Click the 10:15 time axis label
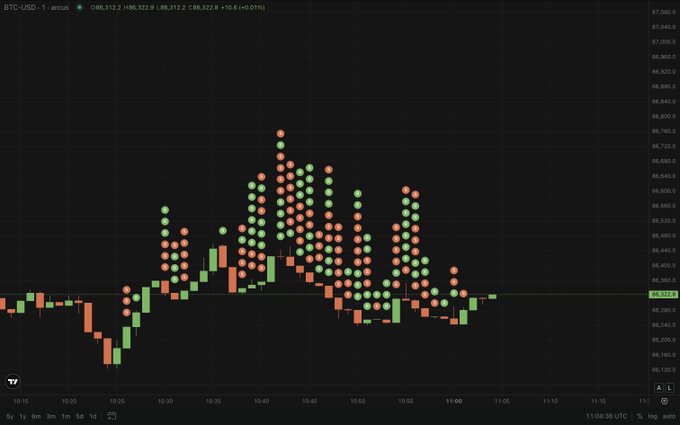The width and height of the screenshot is (680, 425). click(21, 401)
